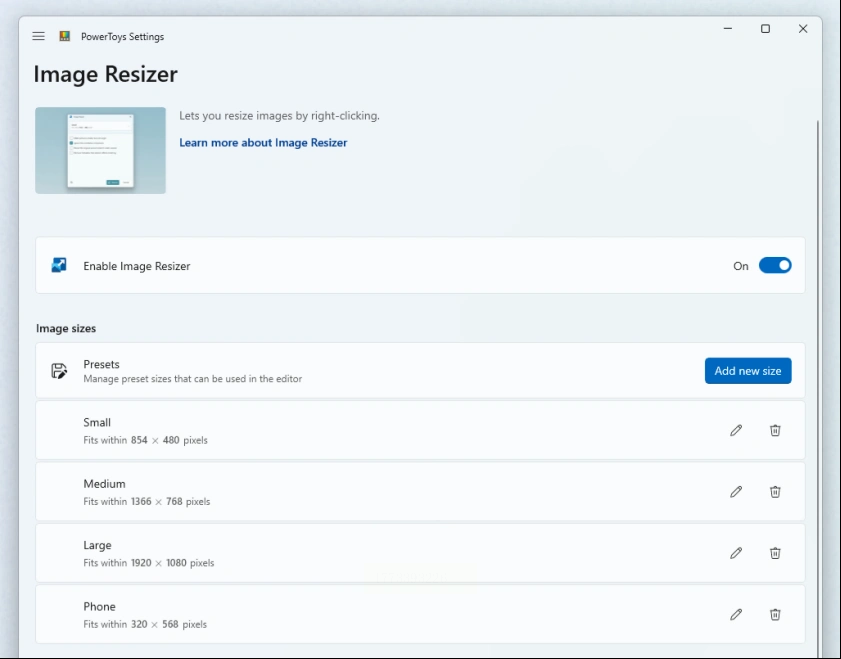
Task: Click the Image Resizer preview thumbnail
Action: [x=100, y=150]
